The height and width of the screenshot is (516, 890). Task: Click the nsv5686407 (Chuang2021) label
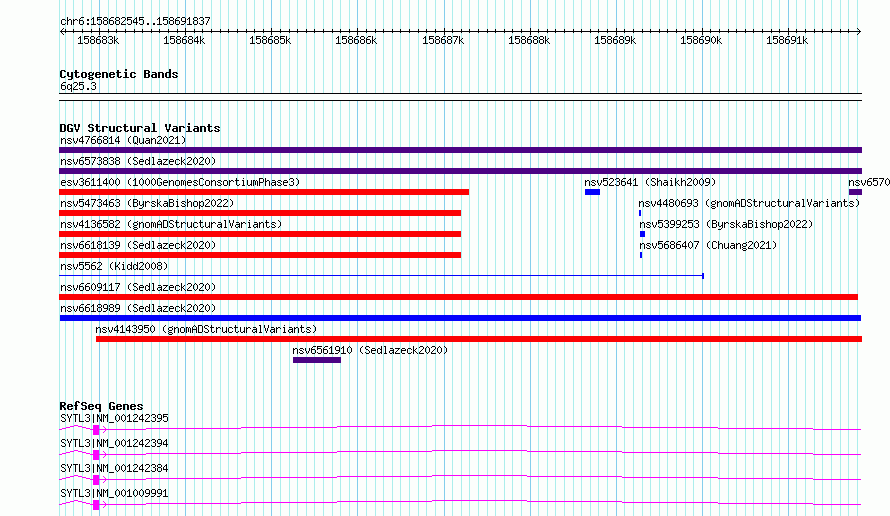708,245
